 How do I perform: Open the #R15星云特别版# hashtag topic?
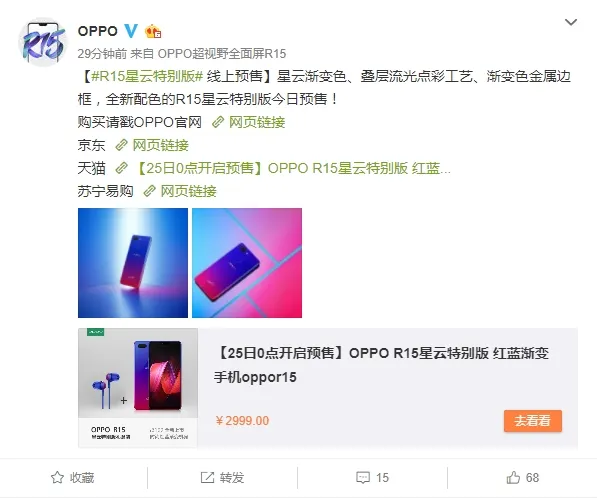pos(147,77)
